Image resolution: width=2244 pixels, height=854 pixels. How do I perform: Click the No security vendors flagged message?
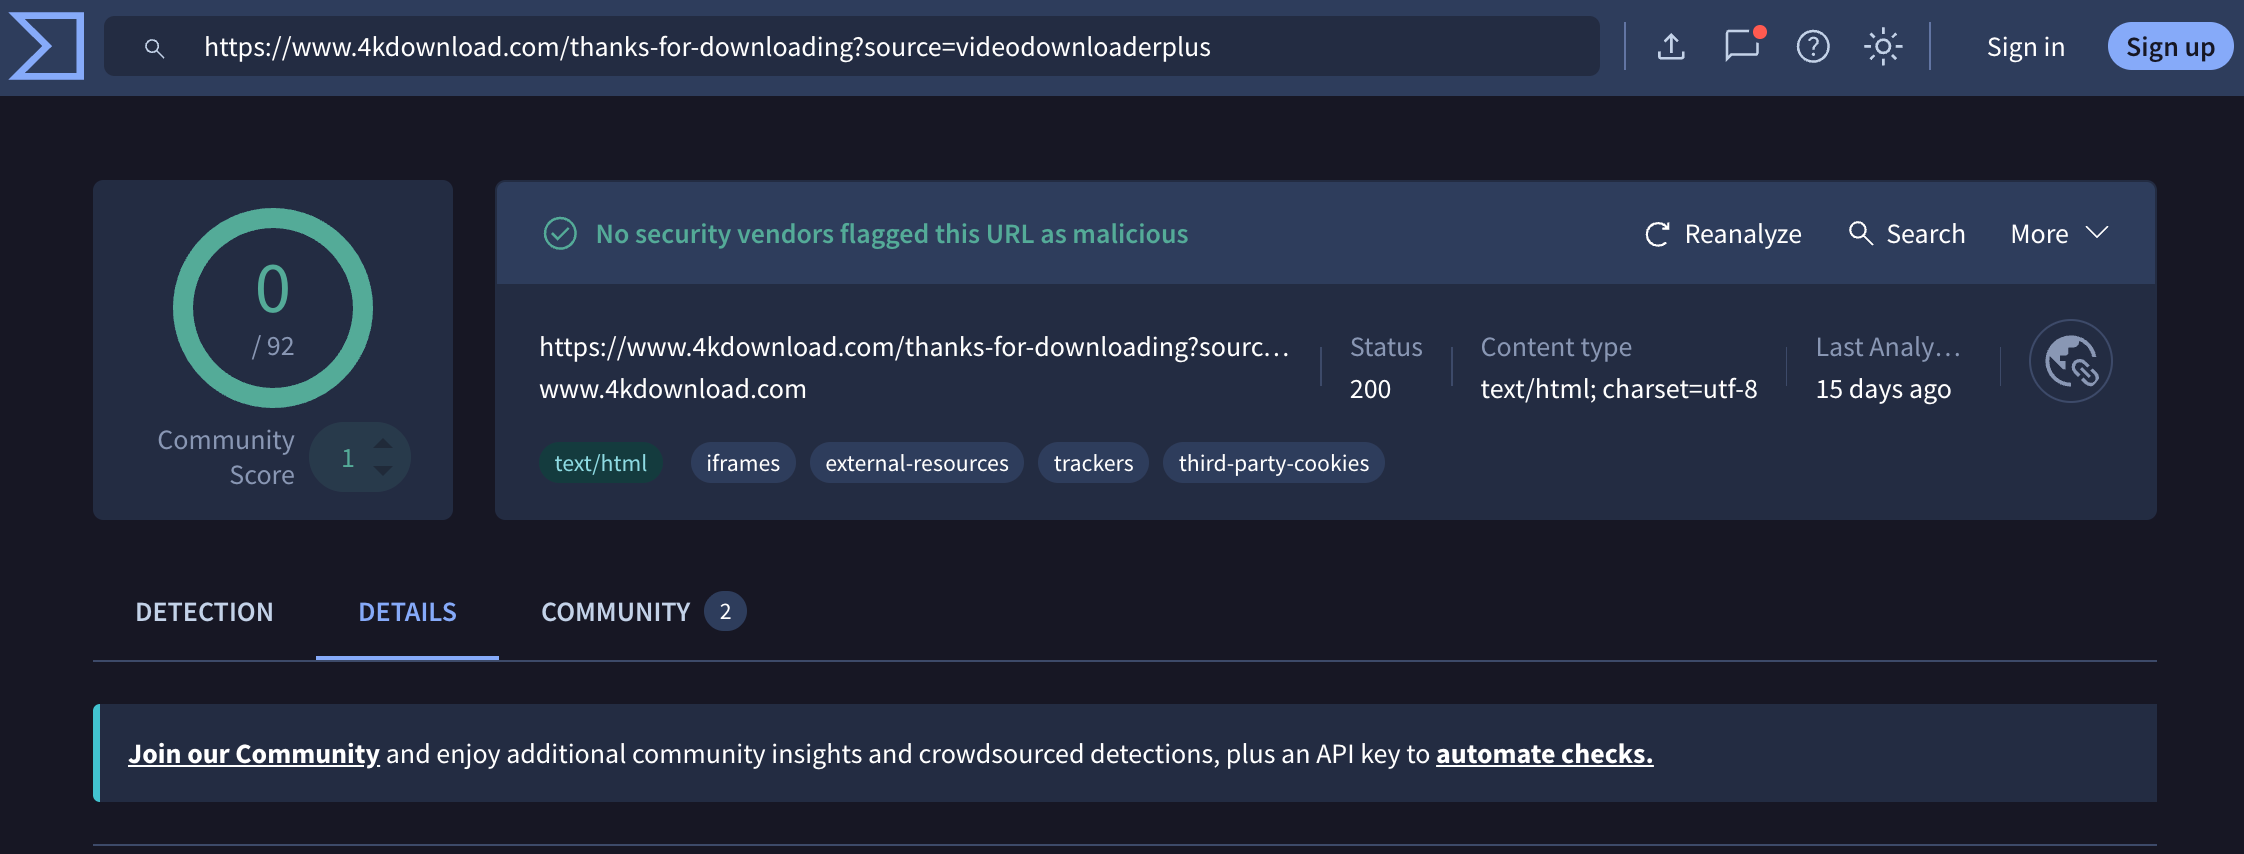(892, 234)
